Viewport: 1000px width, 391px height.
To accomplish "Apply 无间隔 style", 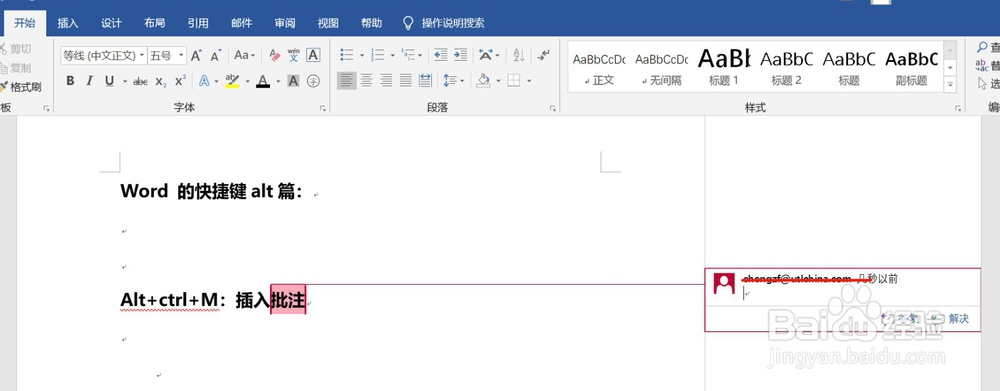I will tap(661, 67).
